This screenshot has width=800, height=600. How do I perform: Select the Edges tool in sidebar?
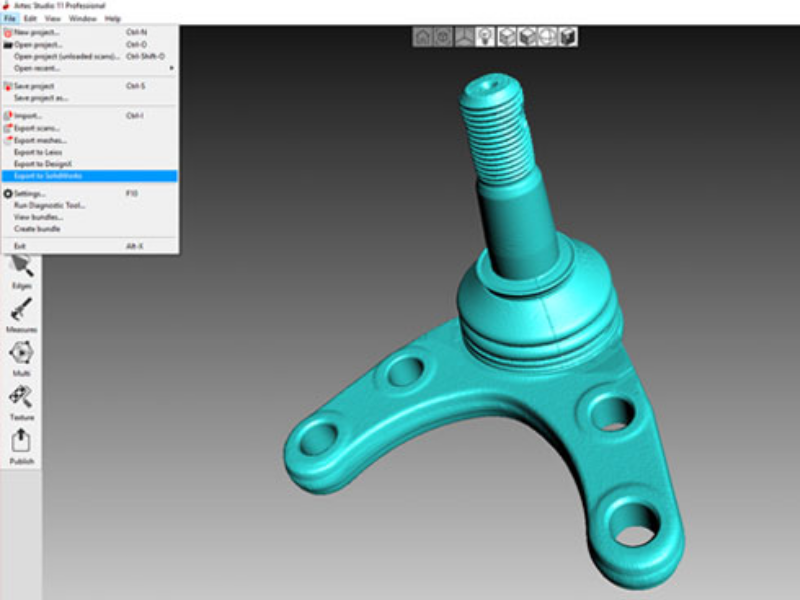click(x=21, y=267)
